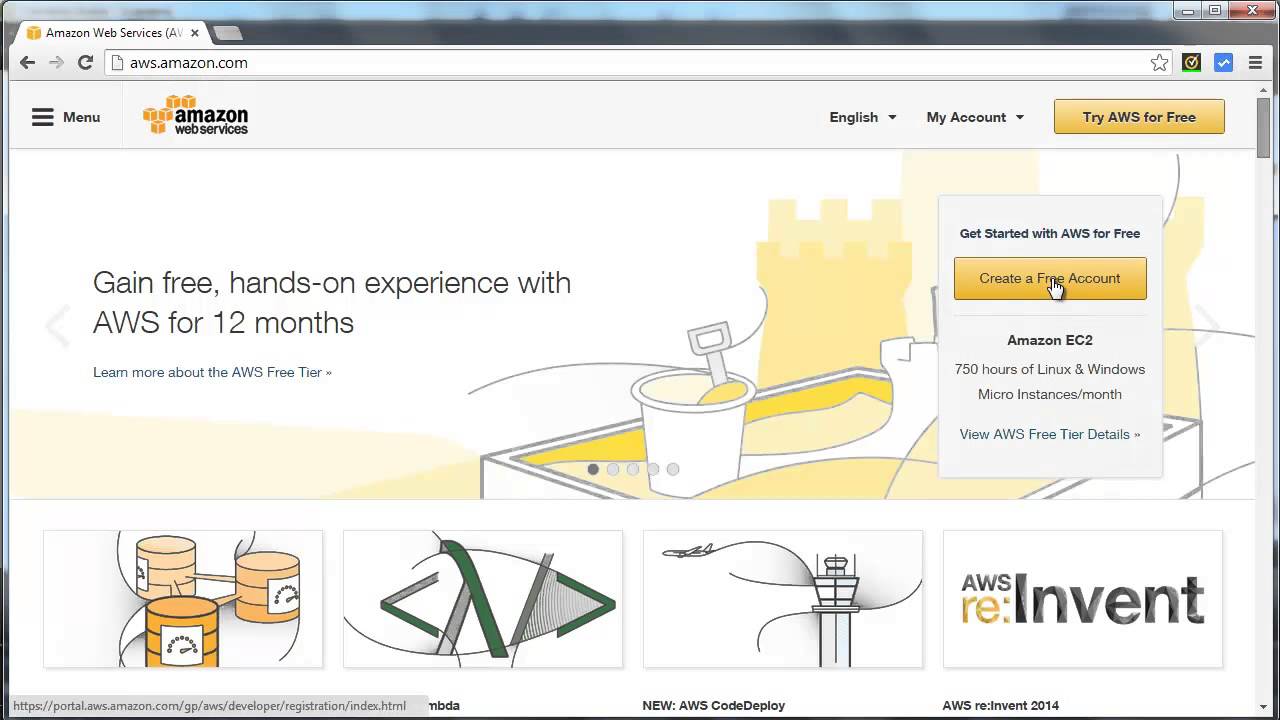The height and width of the screenshot is (720, 1280).
Task: Click the page scrollbar thumb
Action: (1264, 129)
